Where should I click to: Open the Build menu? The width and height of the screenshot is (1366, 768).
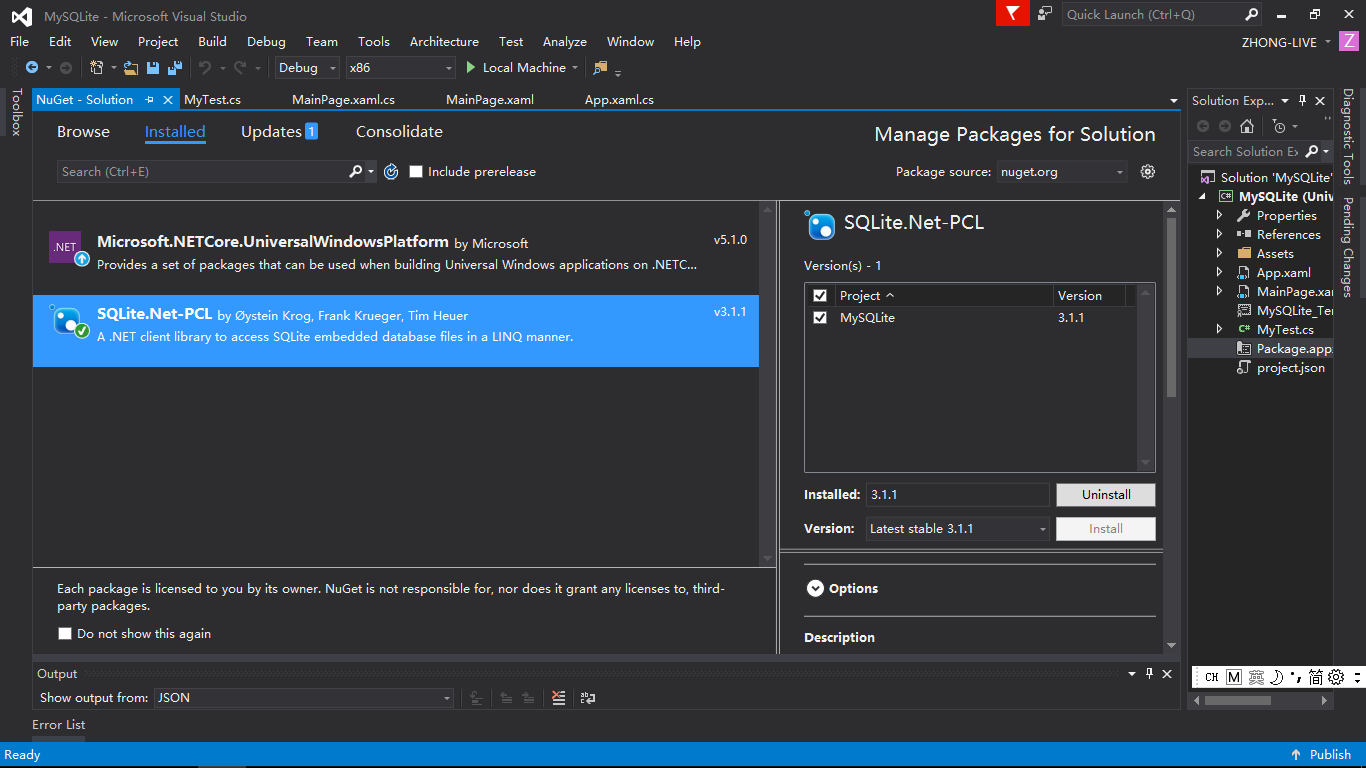tap(212, 42)
